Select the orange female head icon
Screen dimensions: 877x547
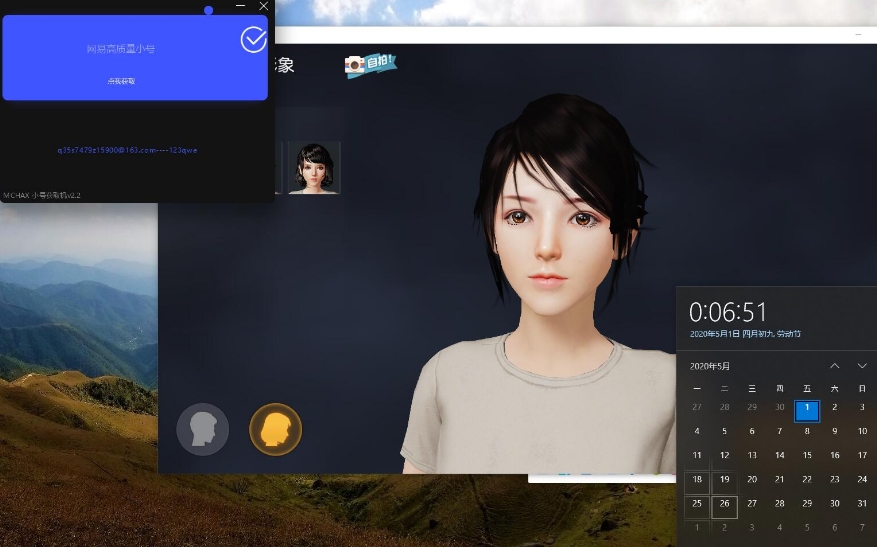(x=275, y=430)
